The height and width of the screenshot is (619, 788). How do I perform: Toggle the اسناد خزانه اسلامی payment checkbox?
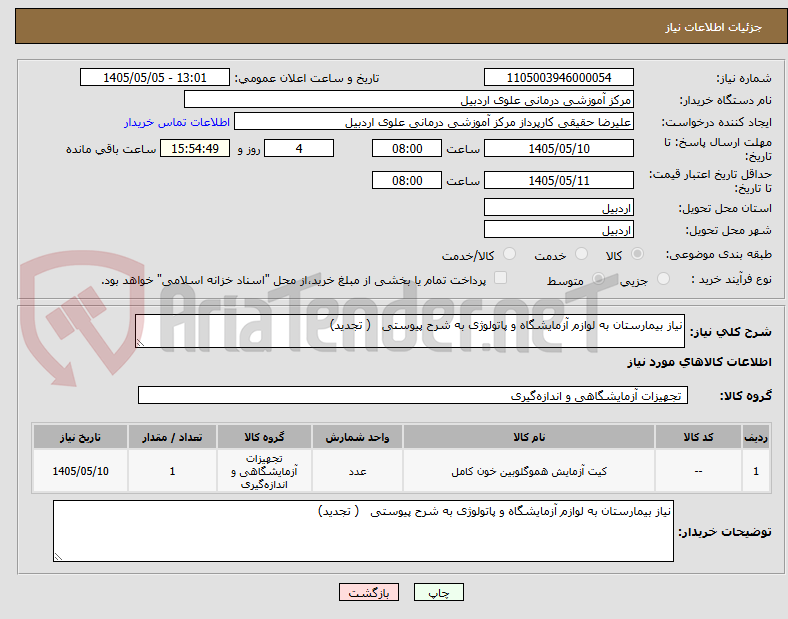501,278
